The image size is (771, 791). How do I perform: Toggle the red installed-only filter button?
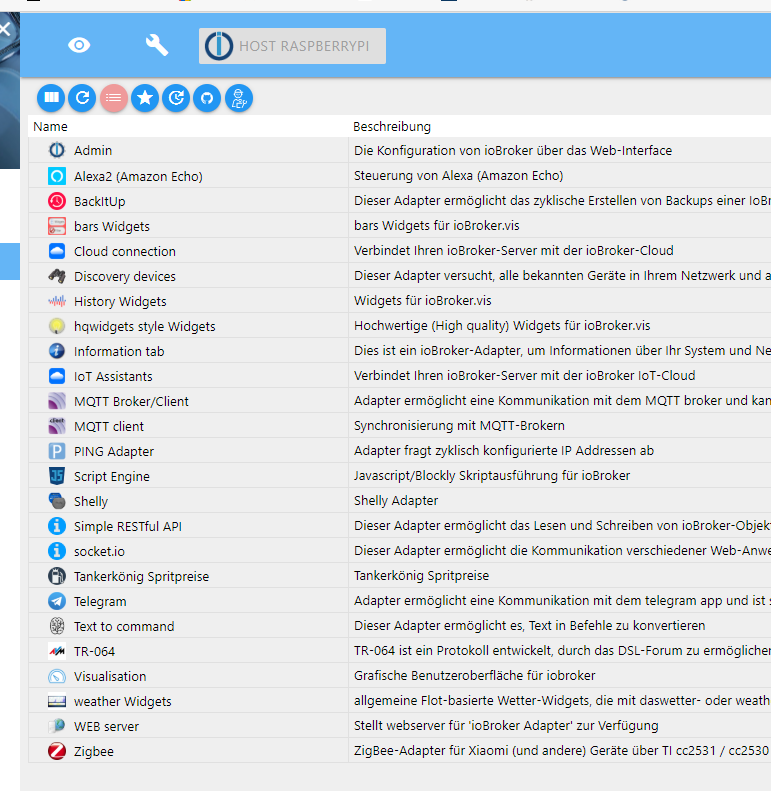tap(114, 97)
